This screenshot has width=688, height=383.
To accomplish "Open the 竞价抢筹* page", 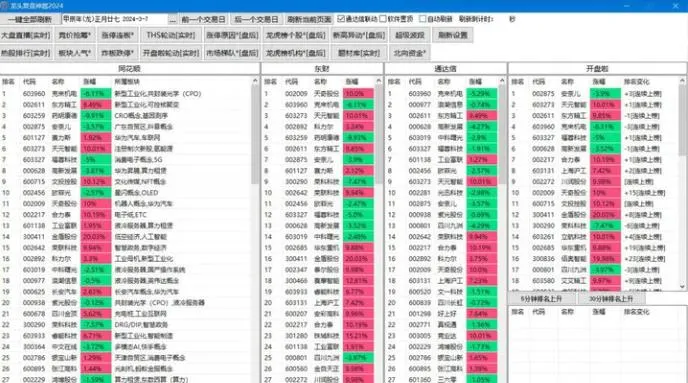I will pyautogui.click(x=75, y=35).
